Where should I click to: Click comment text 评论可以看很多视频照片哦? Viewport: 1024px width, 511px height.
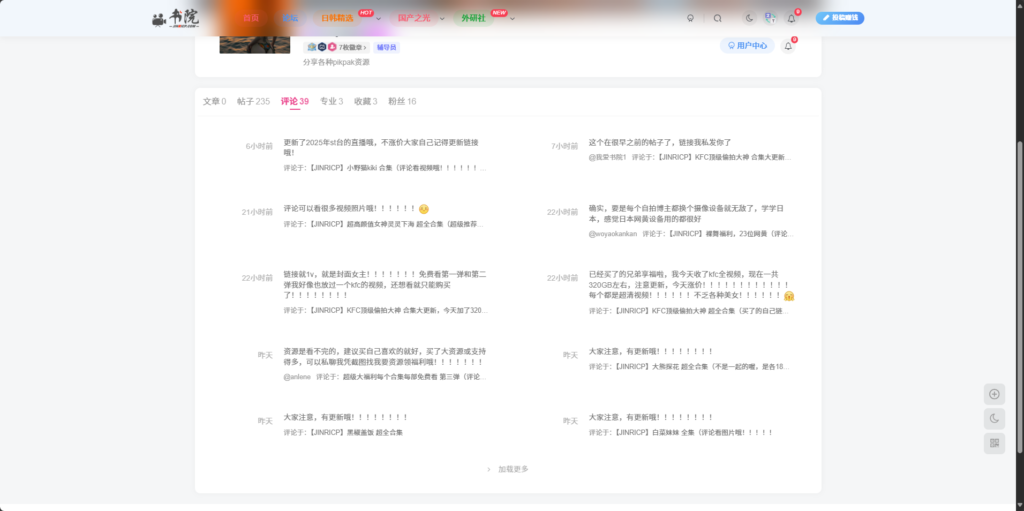pyautogui.click(x=356, y=209)
